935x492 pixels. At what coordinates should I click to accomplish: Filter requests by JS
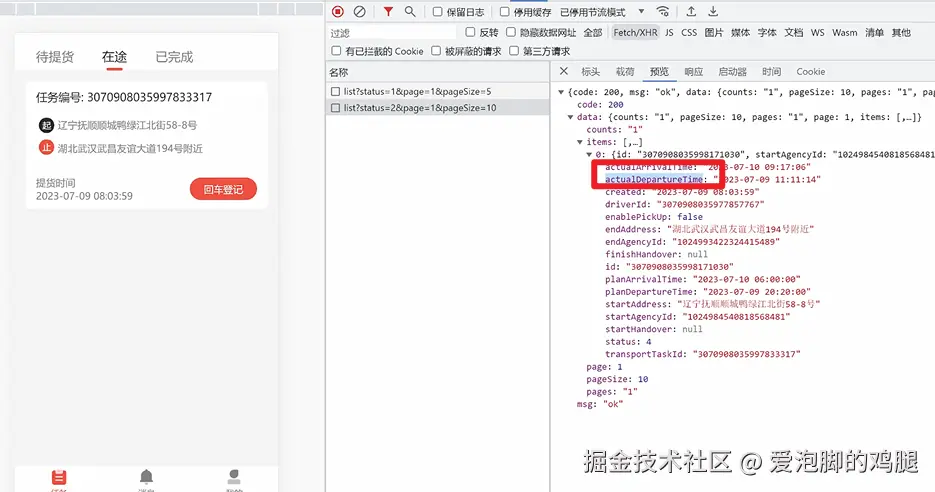pos(669,33)
